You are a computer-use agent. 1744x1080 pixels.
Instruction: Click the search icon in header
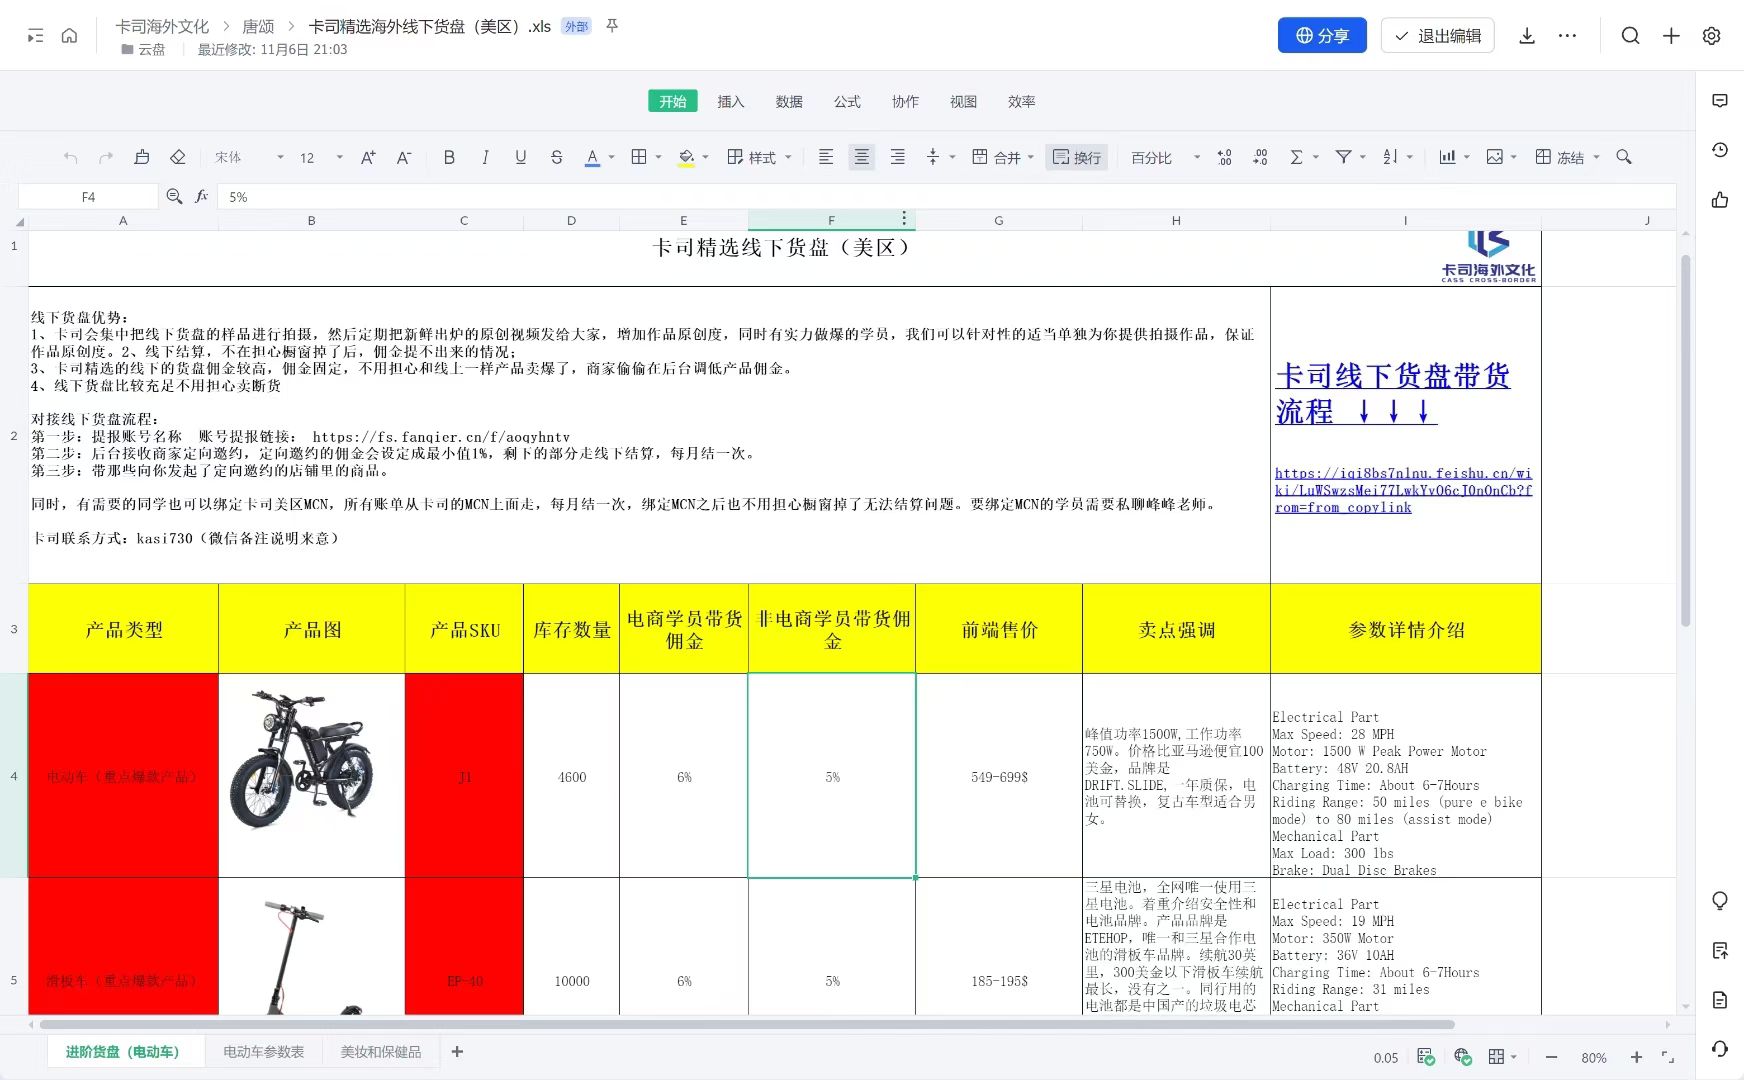point(1630,36)
